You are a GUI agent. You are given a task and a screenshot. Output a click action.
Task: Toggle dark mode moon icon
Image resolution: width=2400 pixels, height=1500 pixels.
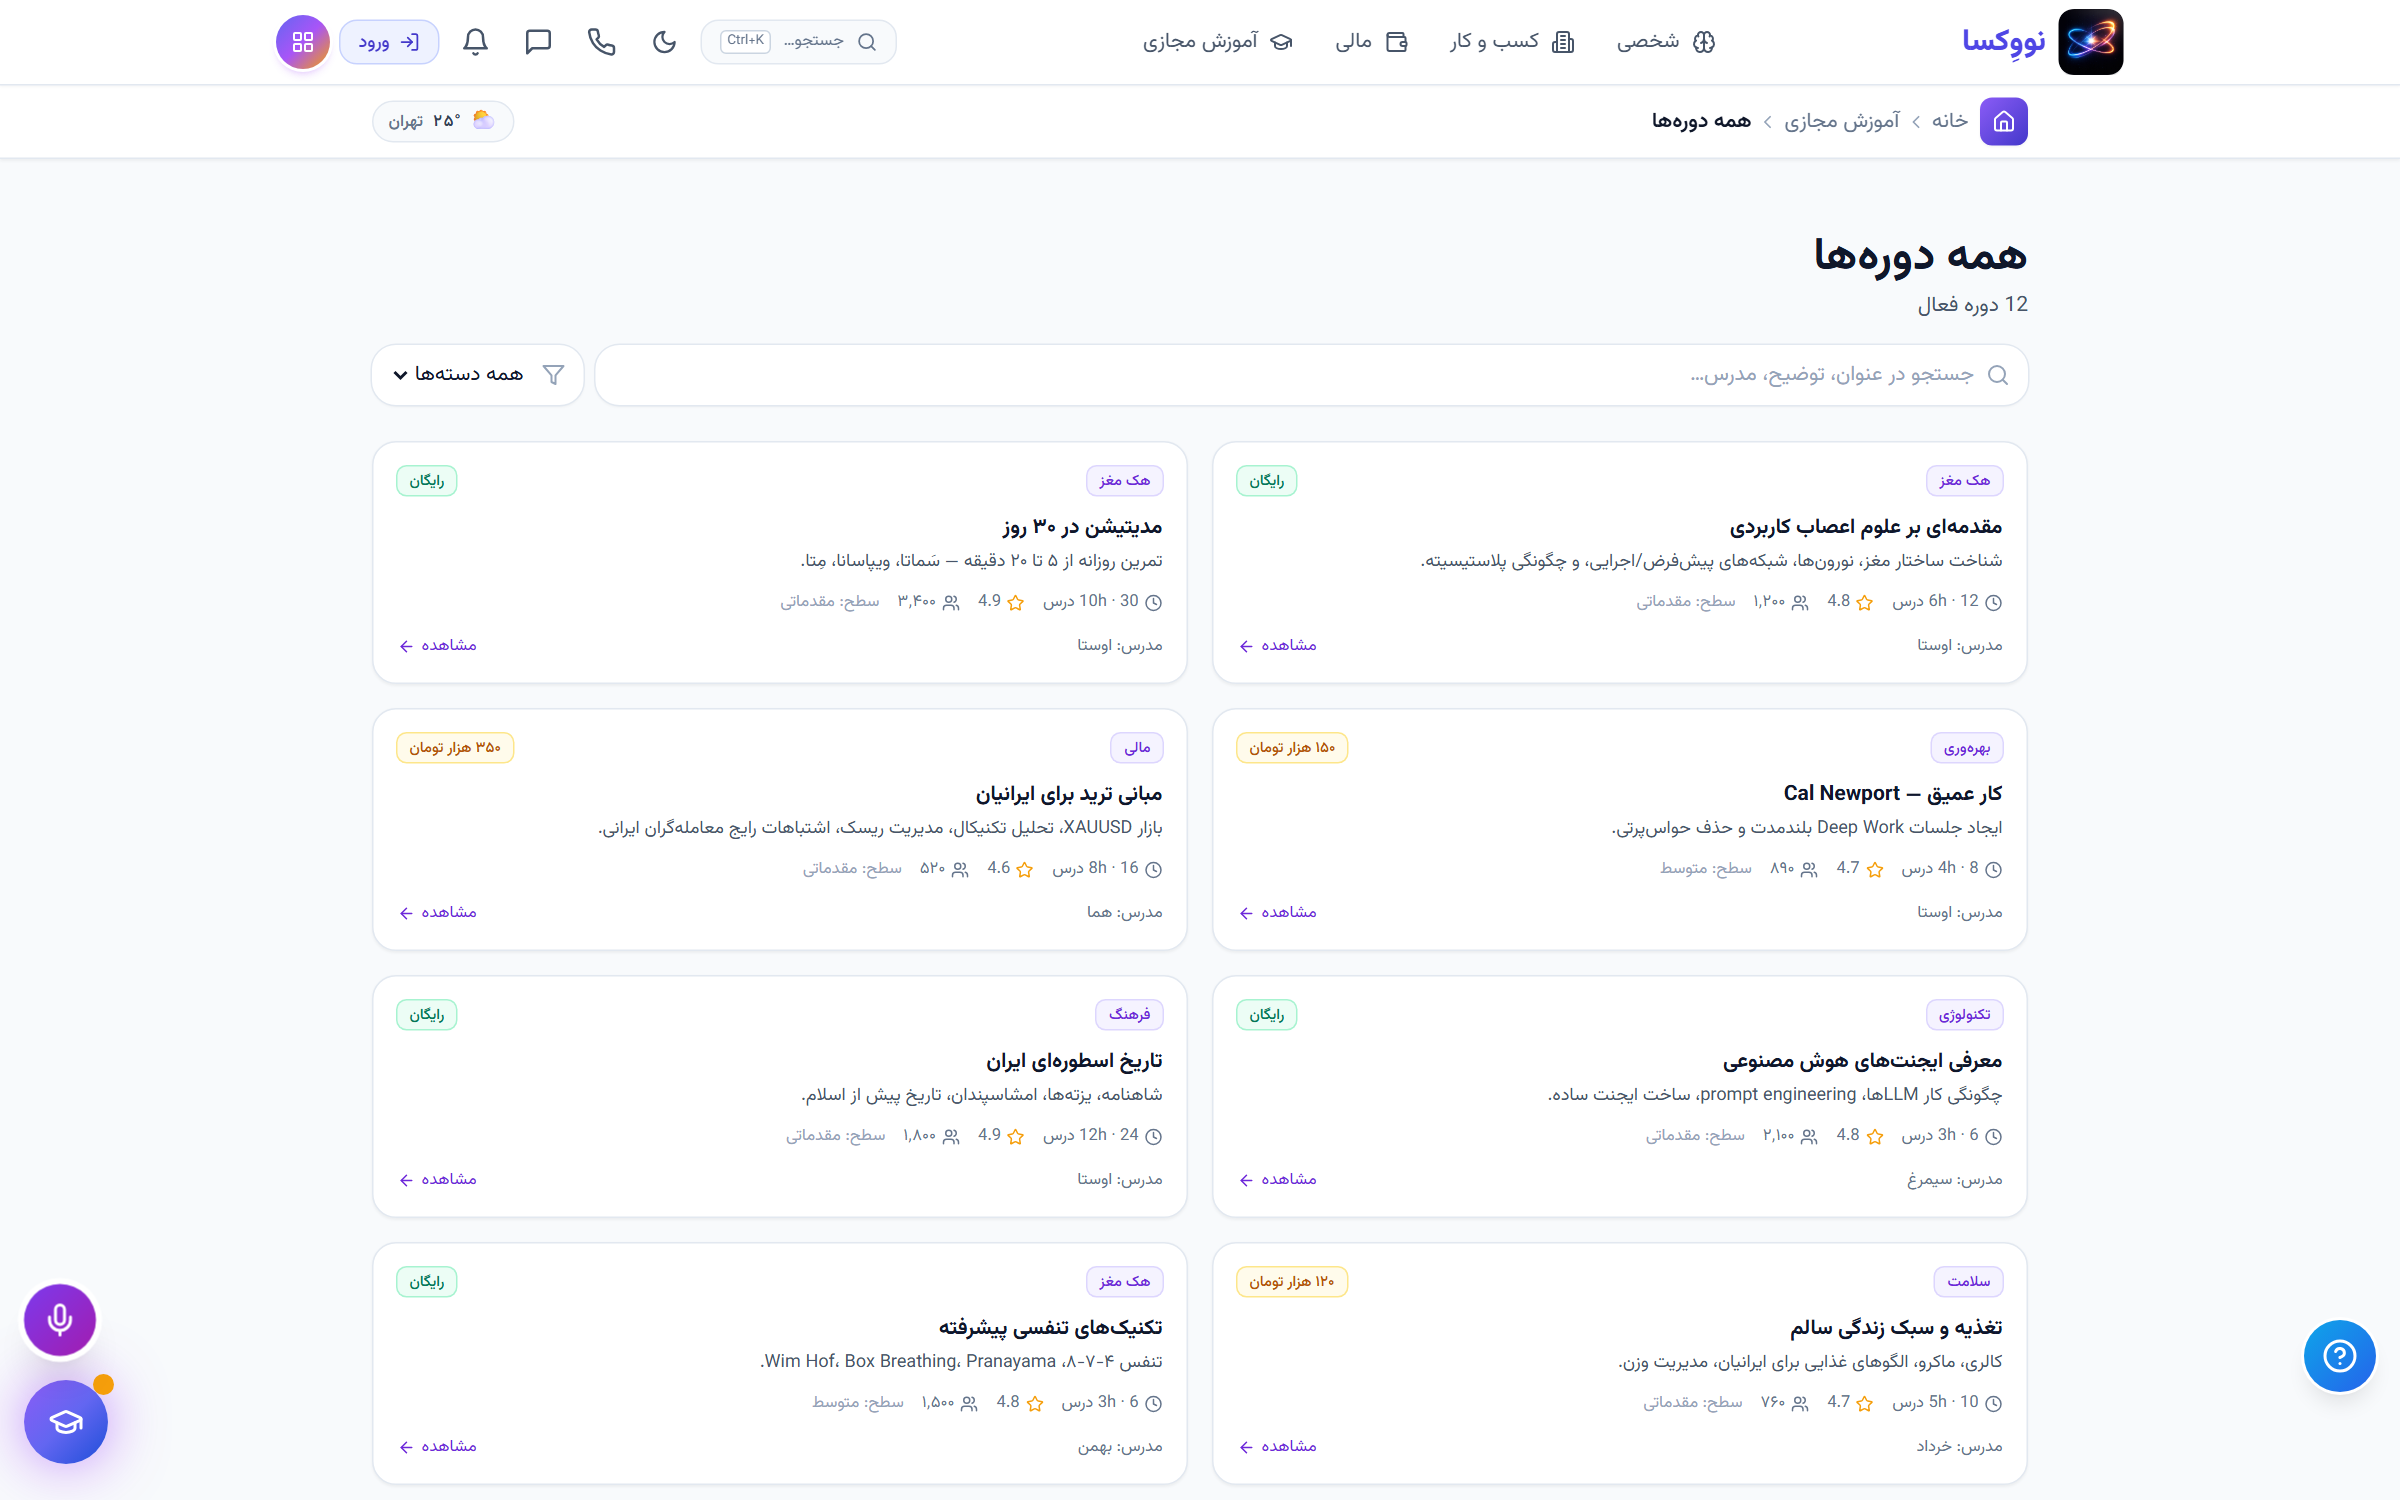click(664, 42)
